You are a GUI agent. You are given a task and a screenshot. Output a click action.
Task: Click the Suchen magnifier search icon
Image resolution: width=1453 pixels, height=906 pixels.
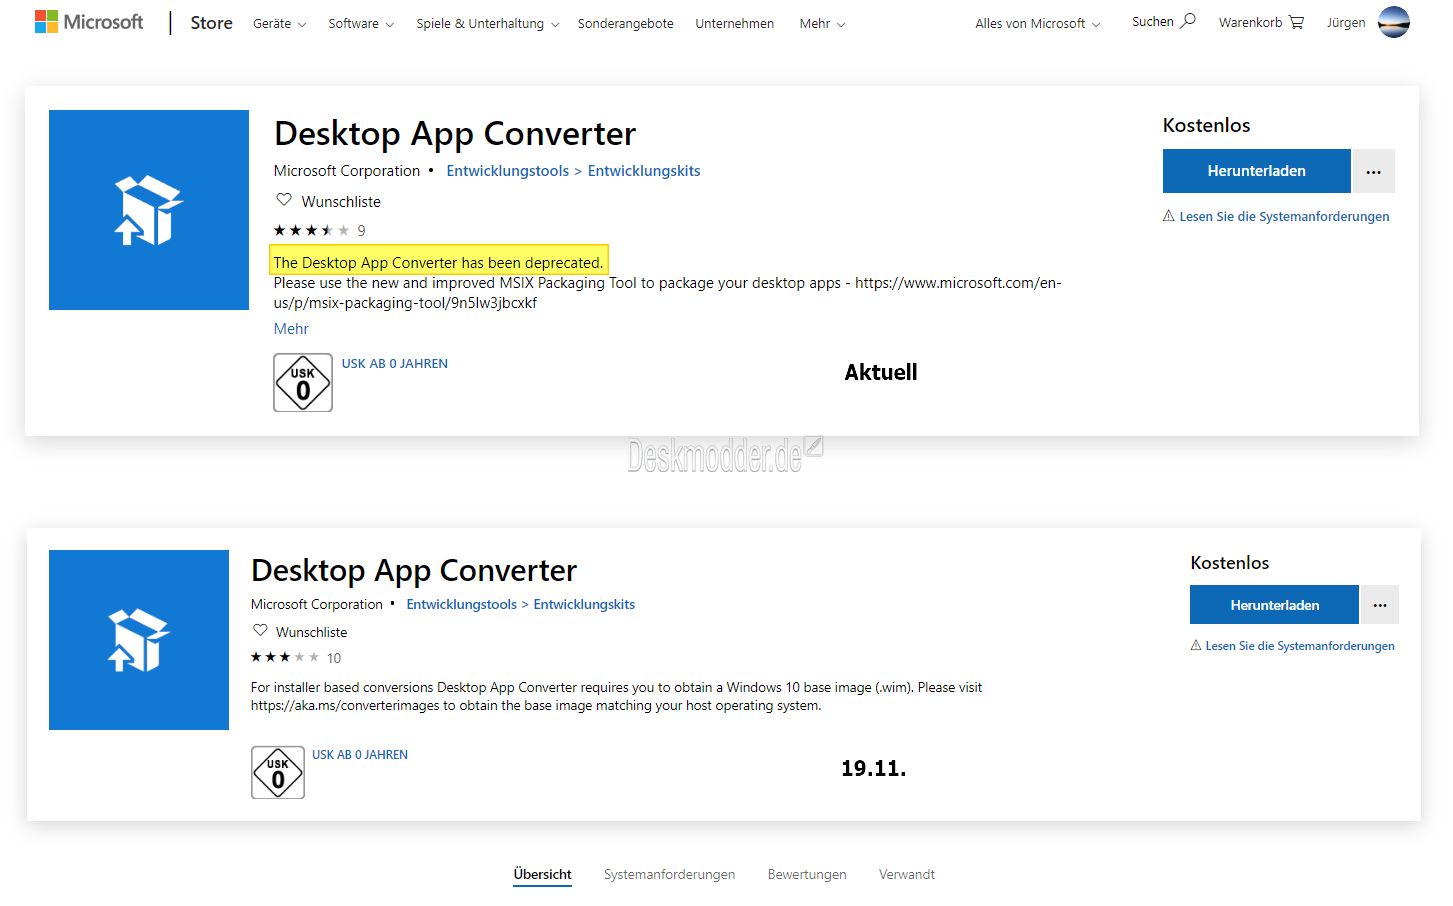pos(1188,21)
